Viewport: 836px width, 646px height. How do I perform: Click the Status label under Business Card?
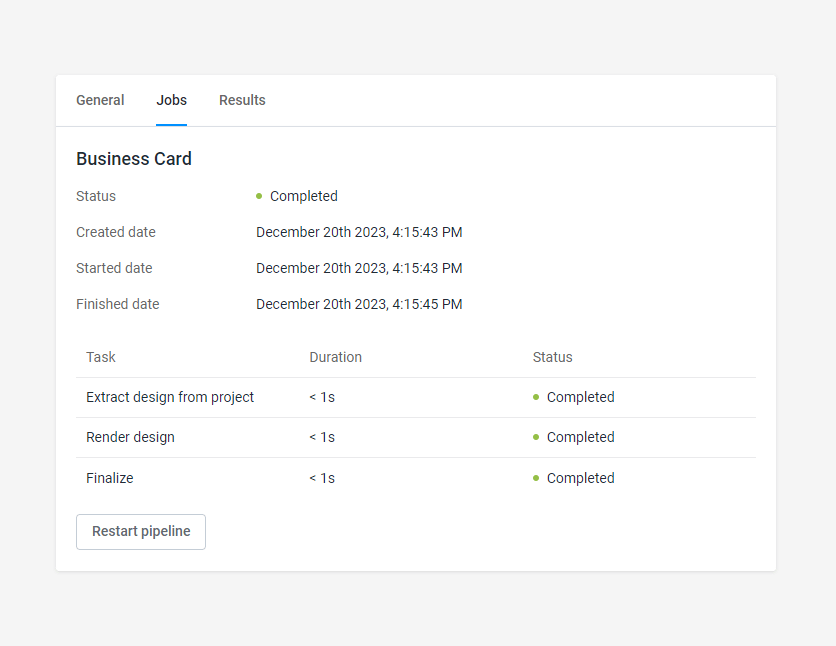click(96, 196)
